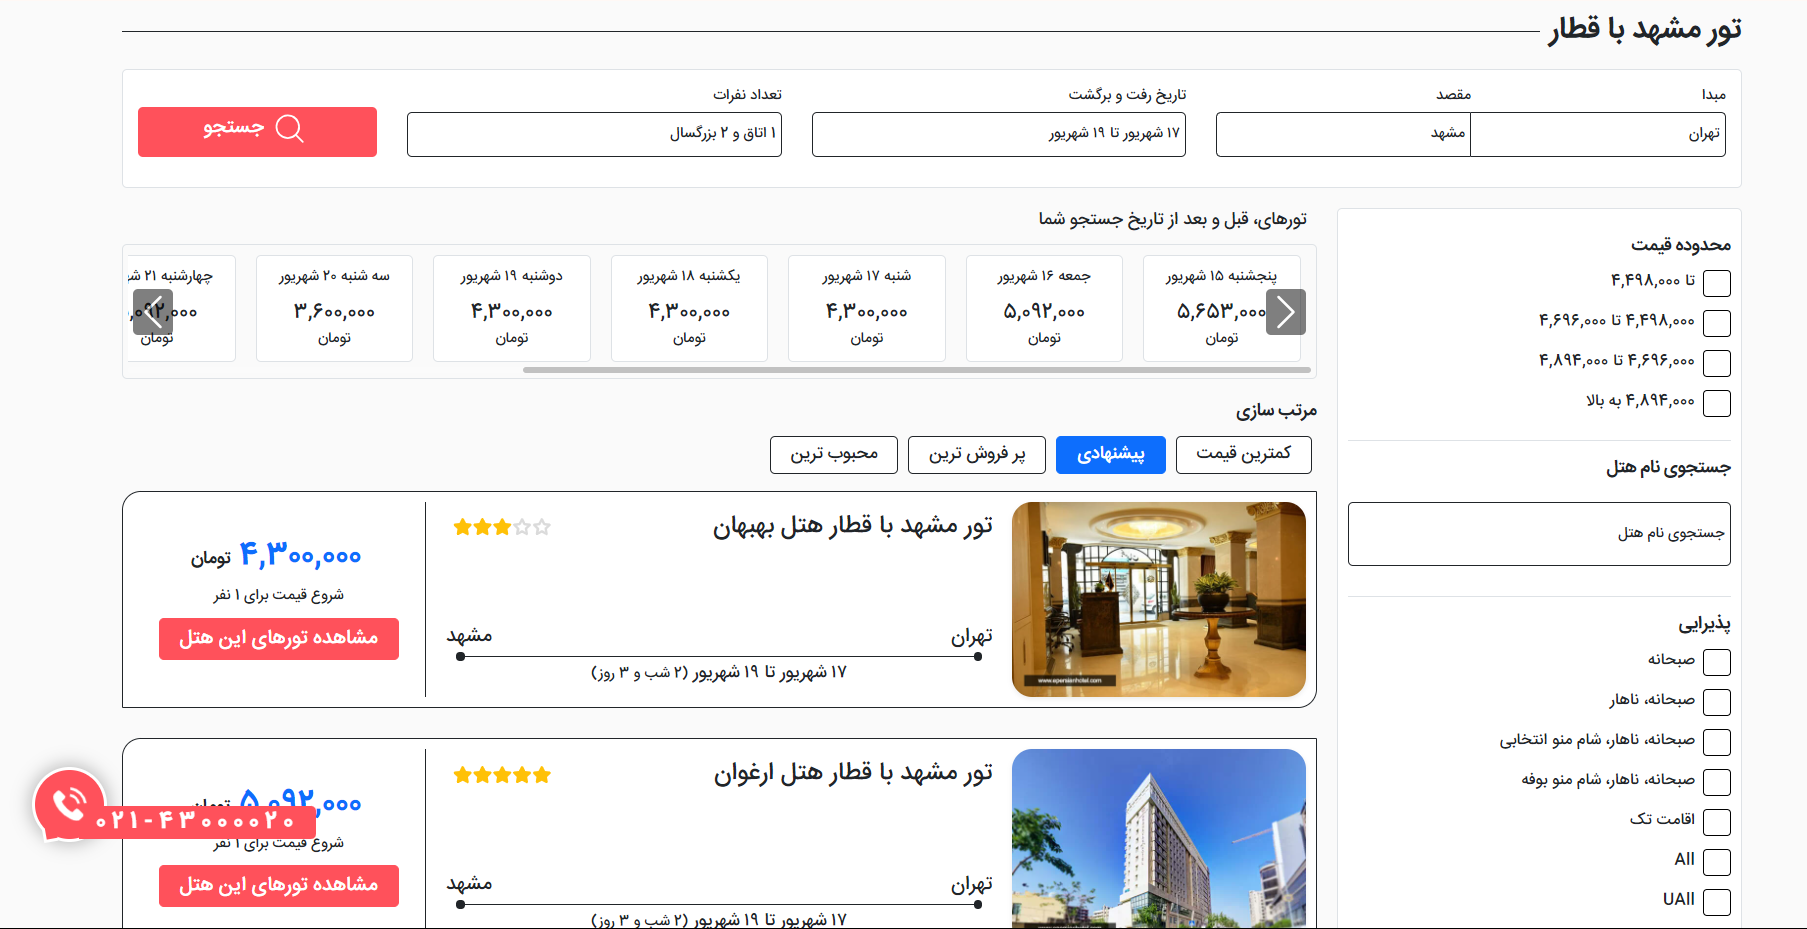Open the destination city field showing مشهد

pos(1343,134)
